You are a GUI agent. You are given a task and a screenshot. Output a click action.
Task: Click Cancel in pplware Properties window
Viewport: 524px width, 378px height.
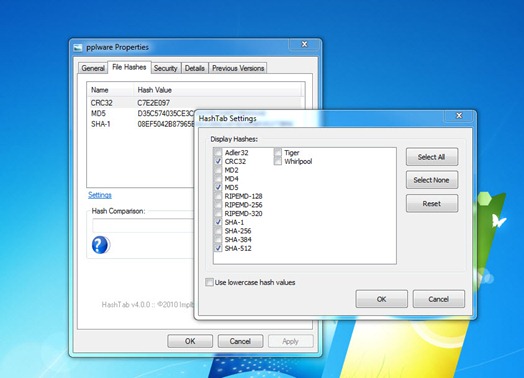(x=240, y=341)
